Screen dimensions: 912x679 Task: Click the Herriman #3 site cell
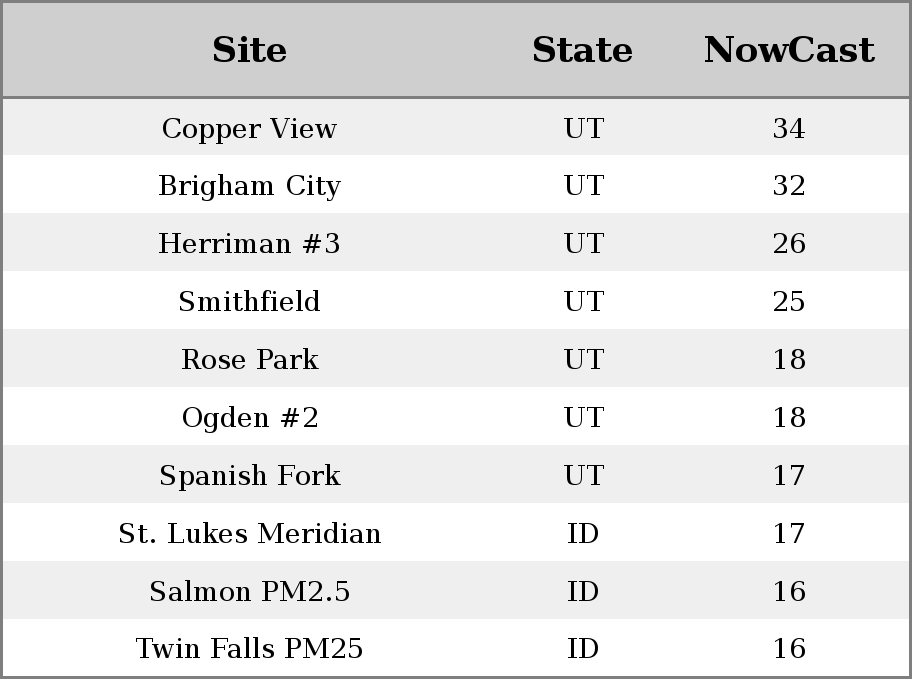coord(249,243)
